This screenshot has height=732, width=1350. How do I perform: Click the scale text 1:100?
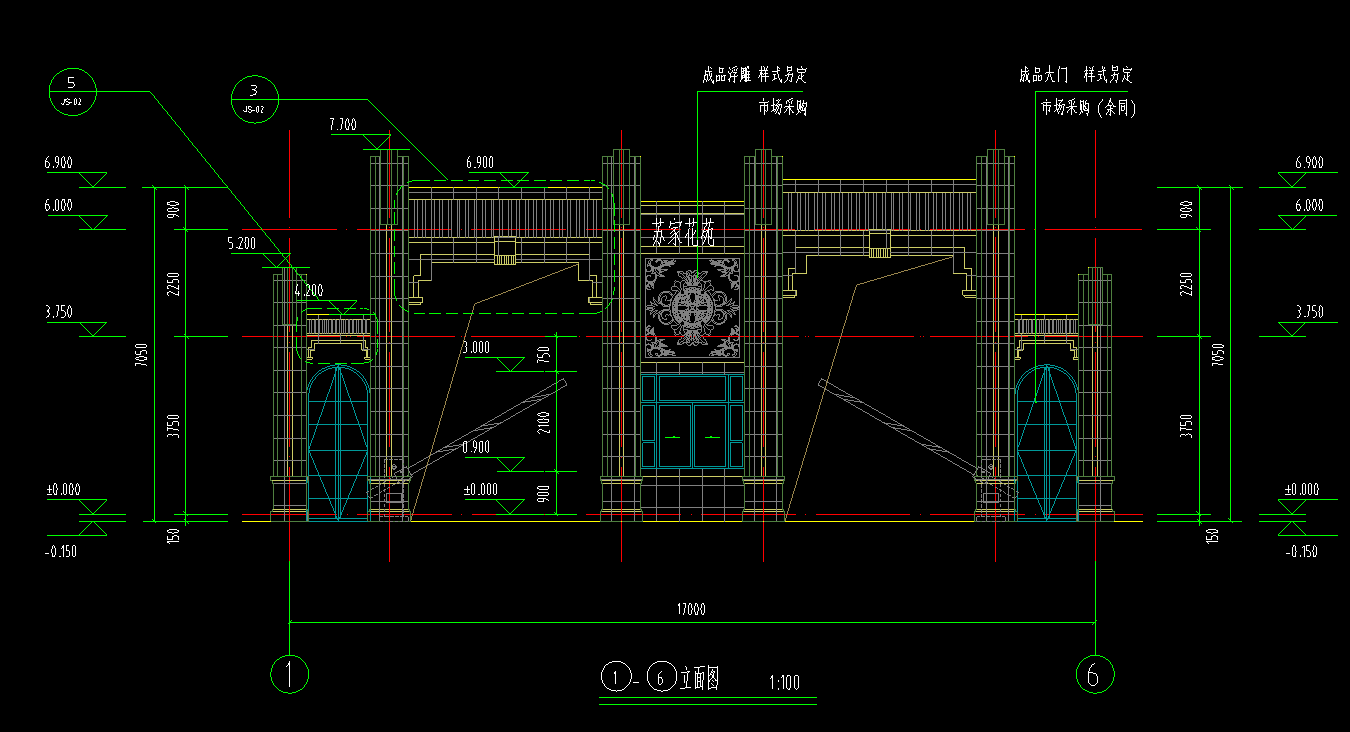(785, 684)
